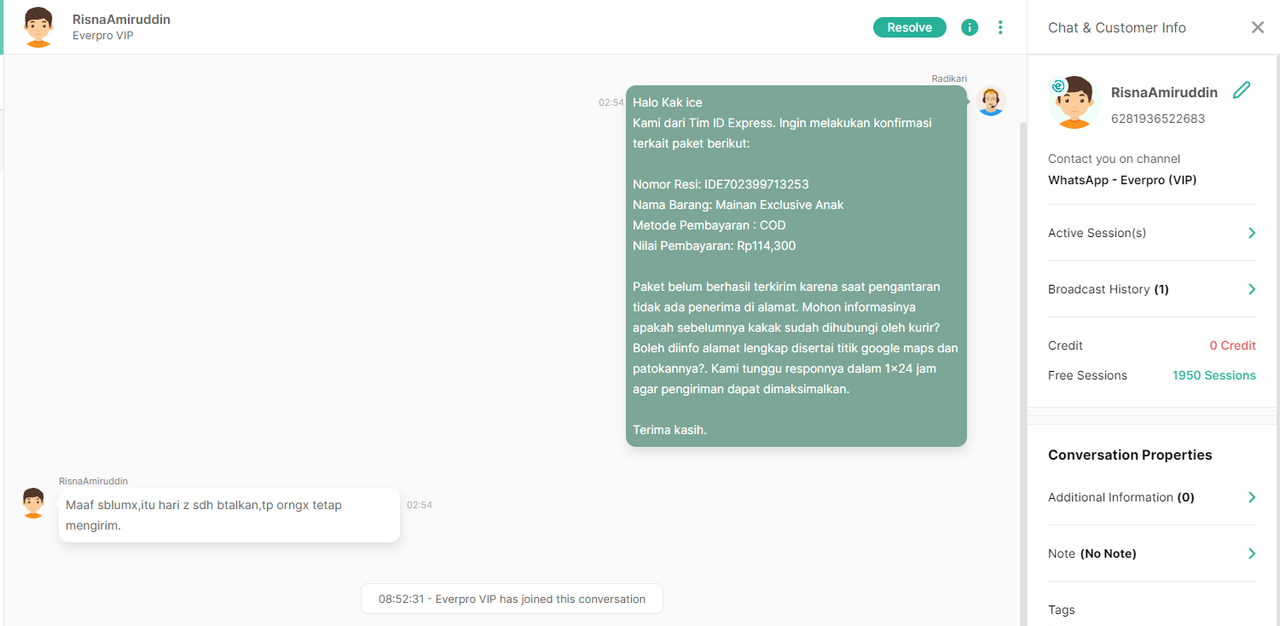The image size is (1280, 626).
Task: Click the customer reply message bubble
Action: click(229, 515)
